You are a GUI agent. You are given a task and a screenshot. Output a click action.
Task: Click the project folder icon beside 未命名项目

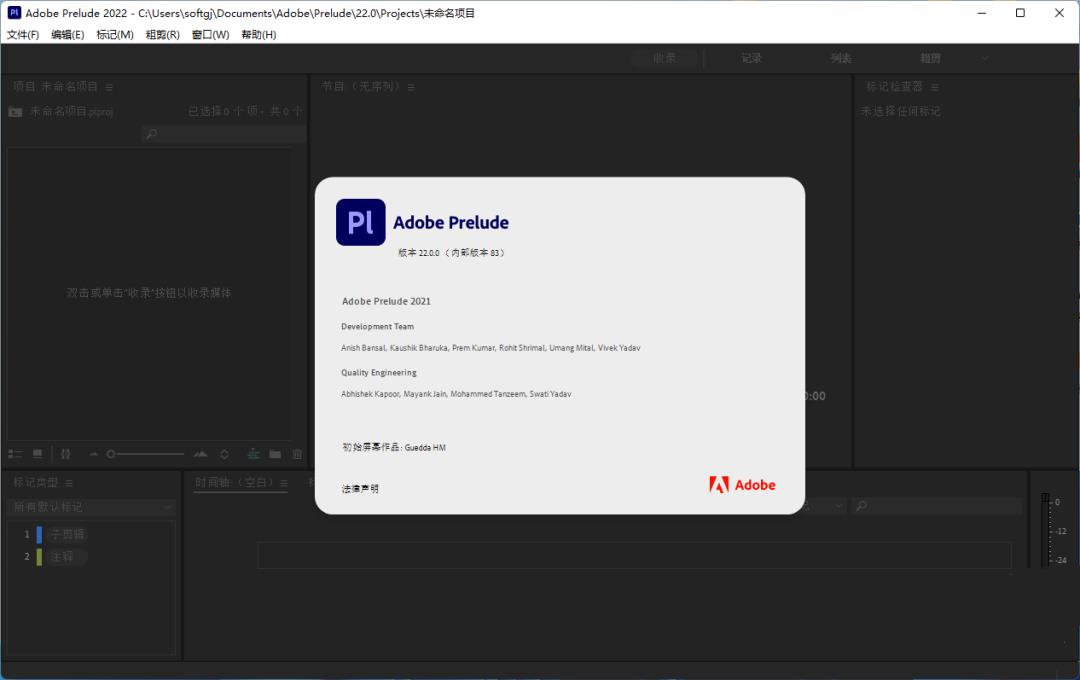point(16,112)
